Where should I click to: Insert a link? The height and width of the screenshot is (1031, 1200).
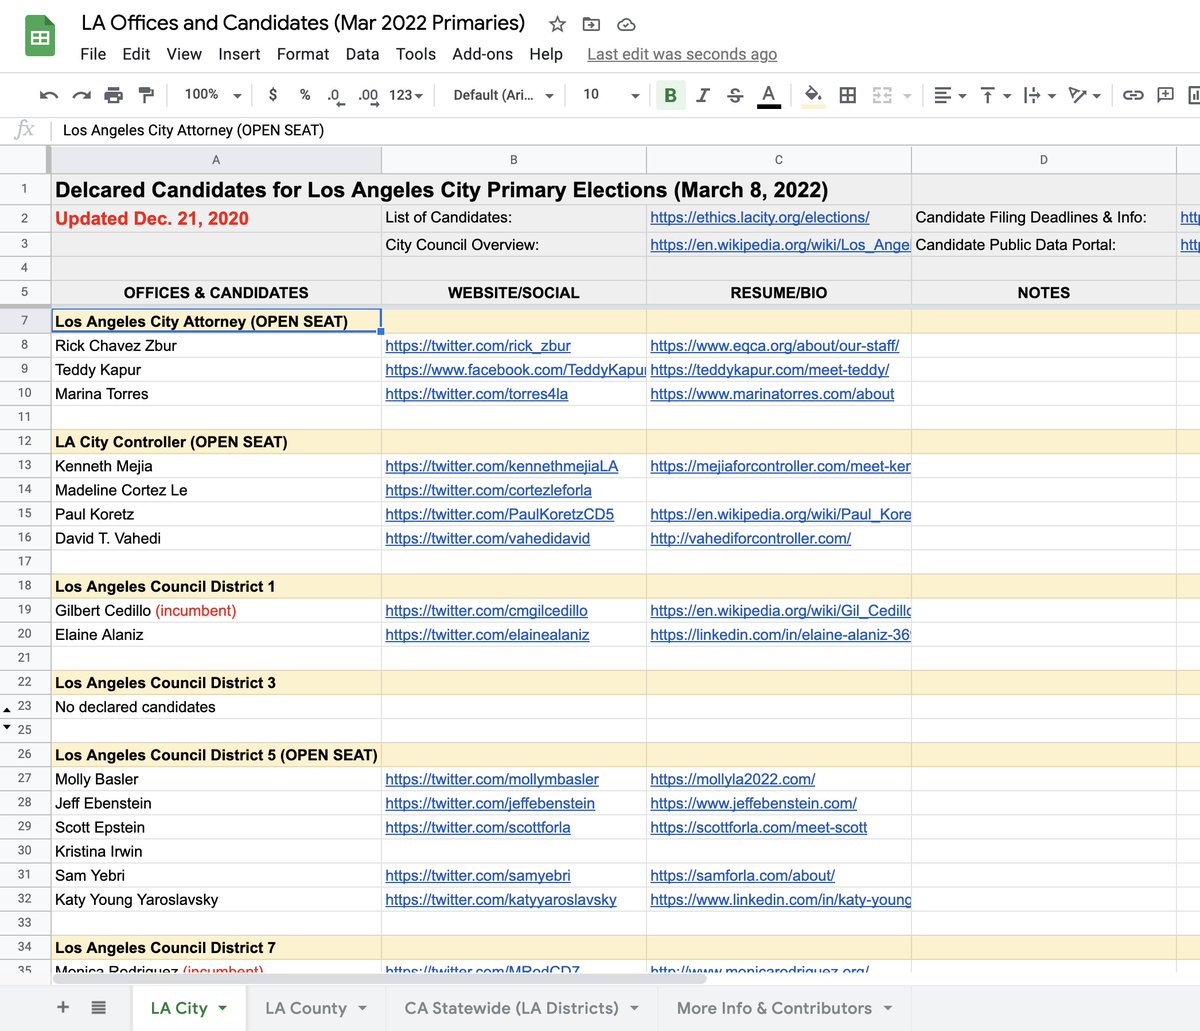pos(1133,95)
